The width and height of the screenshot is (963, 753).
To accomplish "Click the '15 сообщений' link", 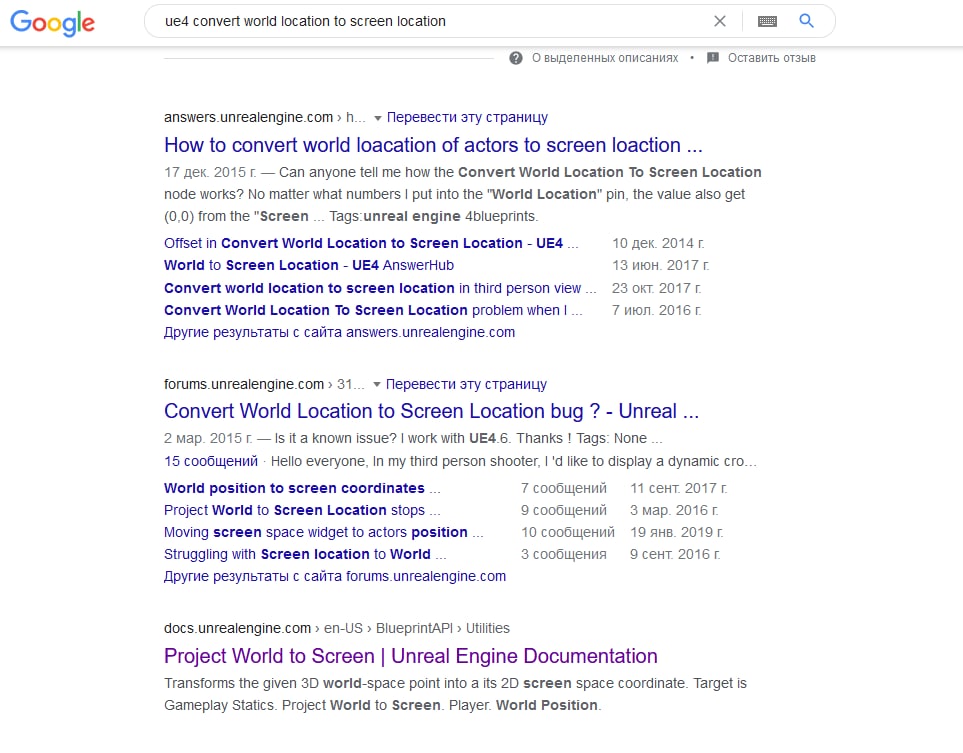I will click(x=211, y=461).
